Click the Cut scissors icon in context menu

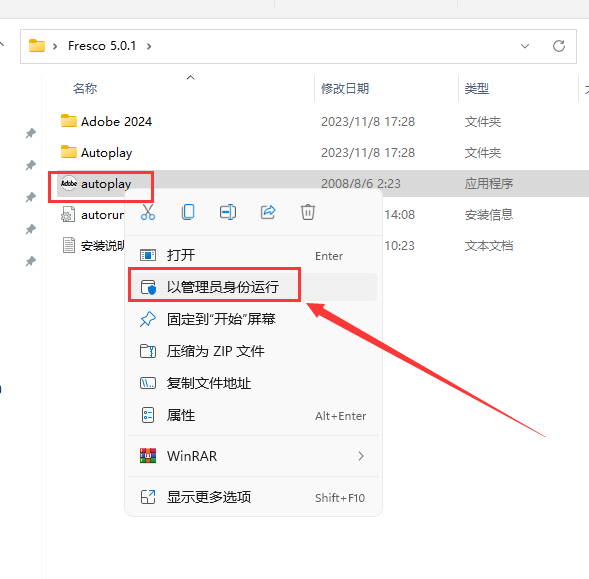[148, 212]
